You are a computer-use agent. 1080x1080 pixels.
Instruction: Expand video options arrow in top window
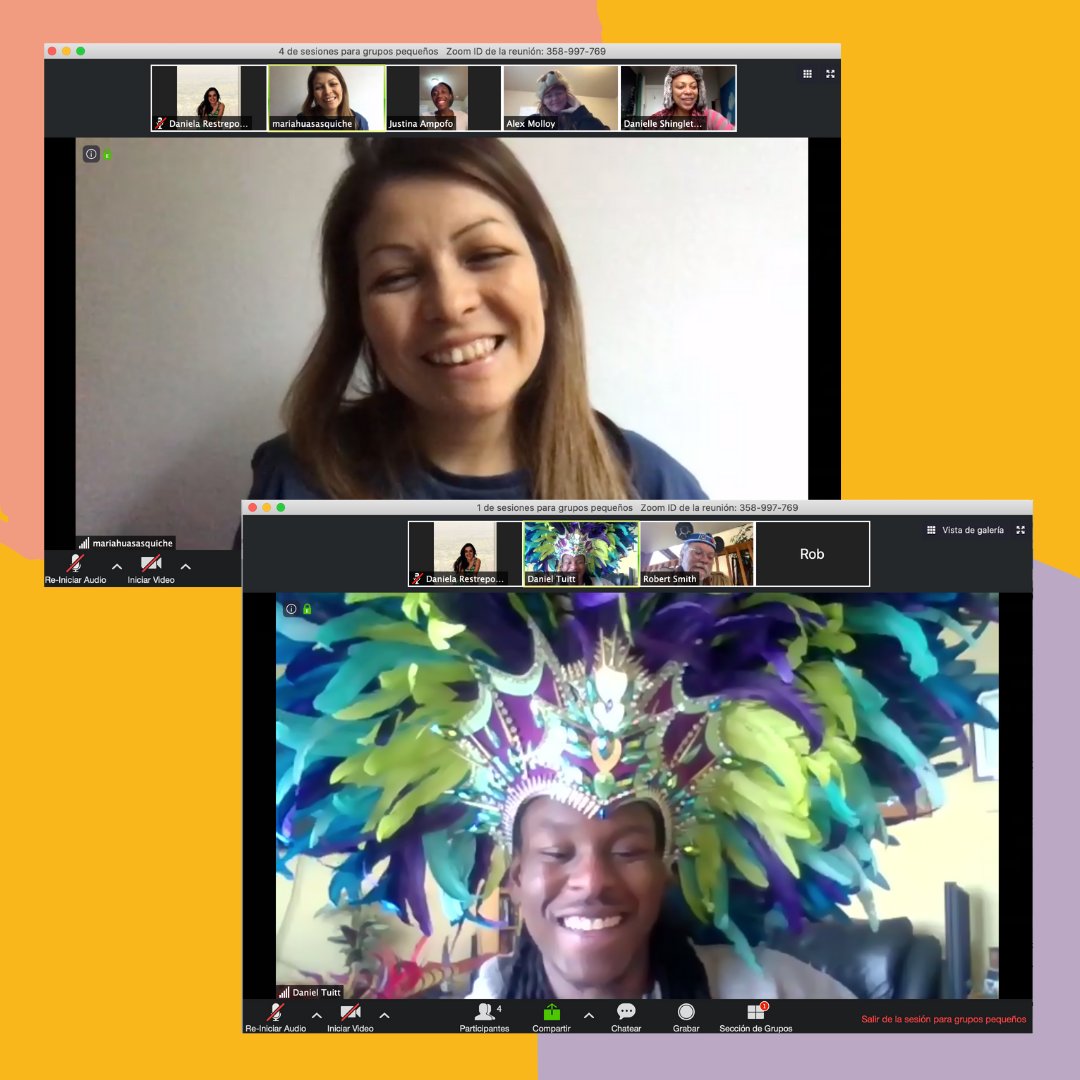click(185, 566)
